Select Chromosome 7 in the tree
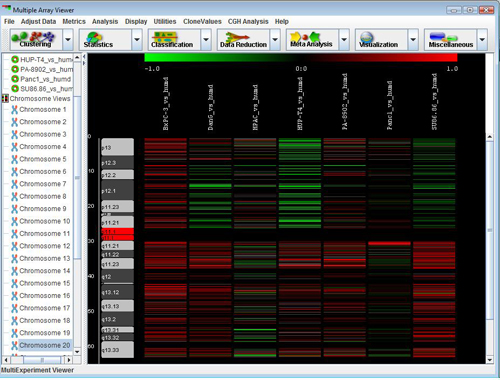500x380 pixels. [x=43, y=184]
